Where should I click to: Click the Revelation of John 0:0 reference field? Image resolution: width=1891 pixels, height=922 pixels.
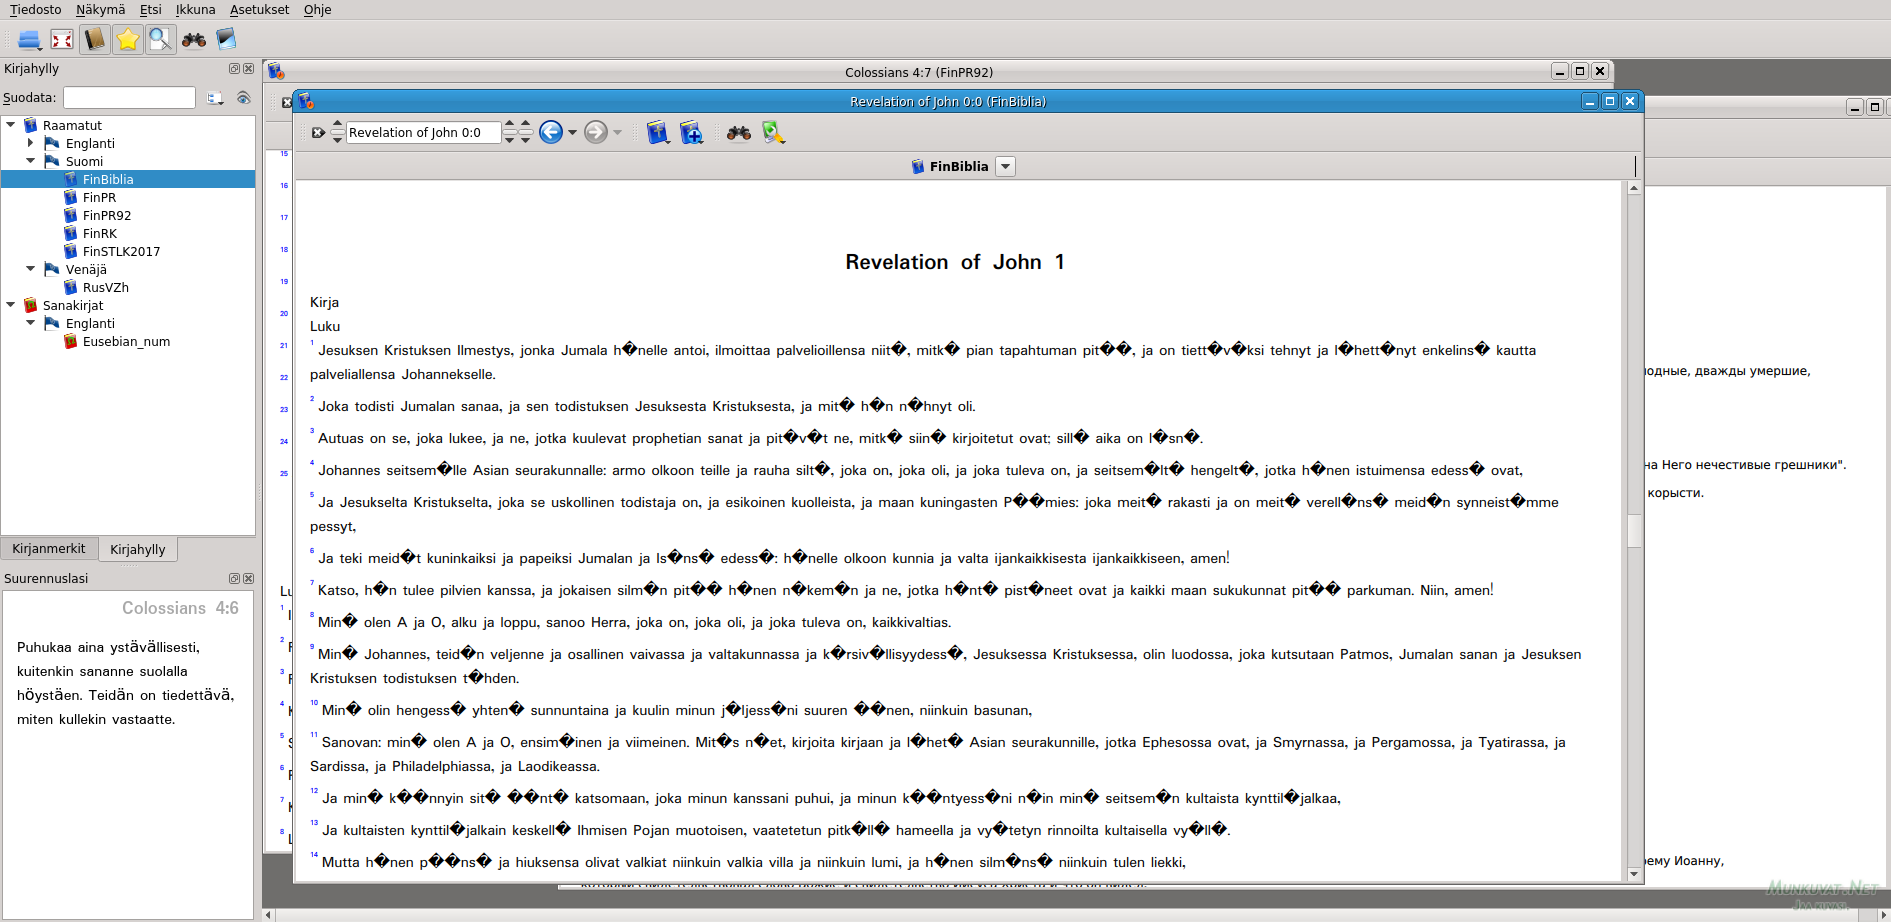point(423,133)
